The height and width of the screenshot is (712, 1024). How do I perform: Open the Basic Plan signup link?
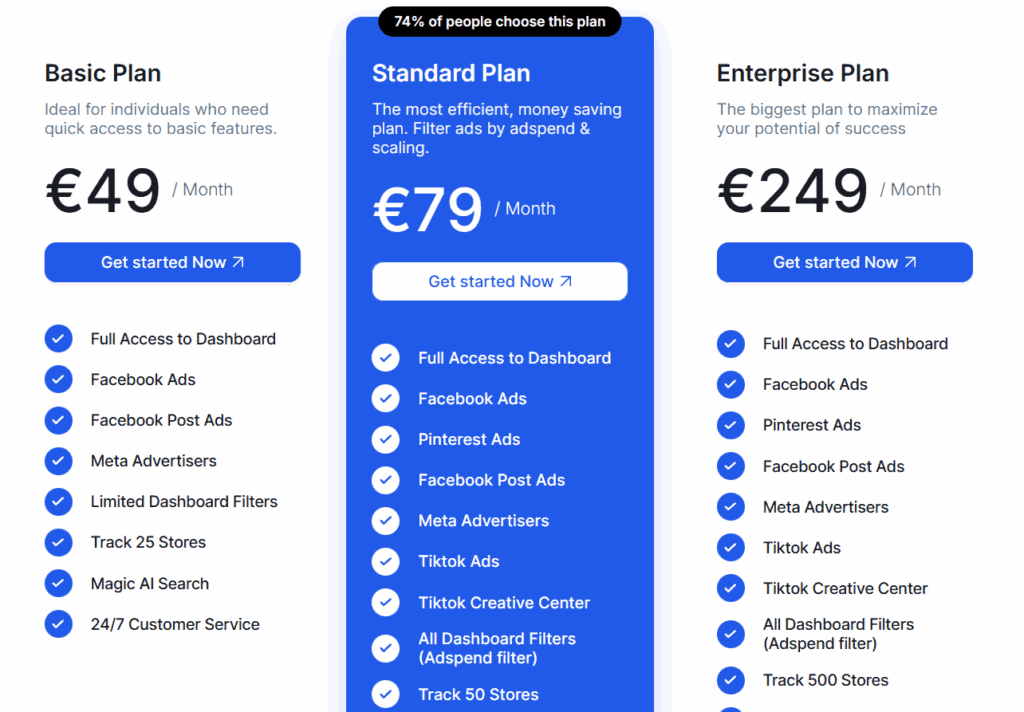(x=172, y=262)
